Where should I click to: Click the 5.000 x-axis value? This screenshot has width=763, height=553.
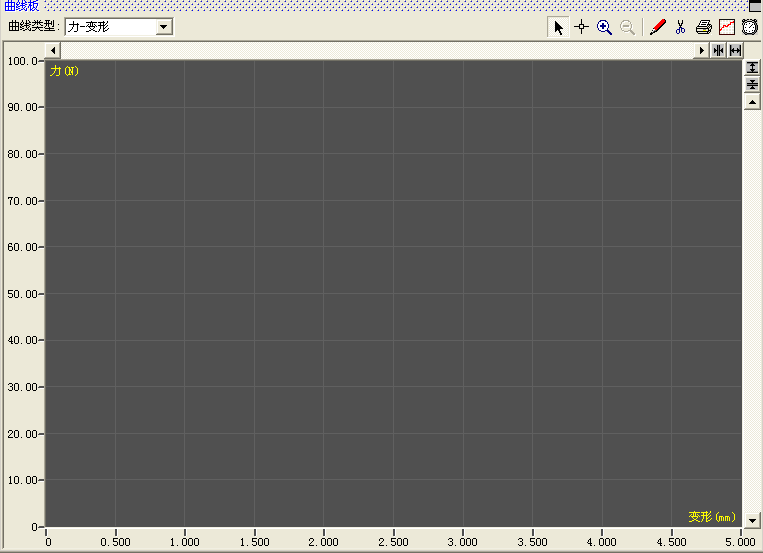pos(740,542)
